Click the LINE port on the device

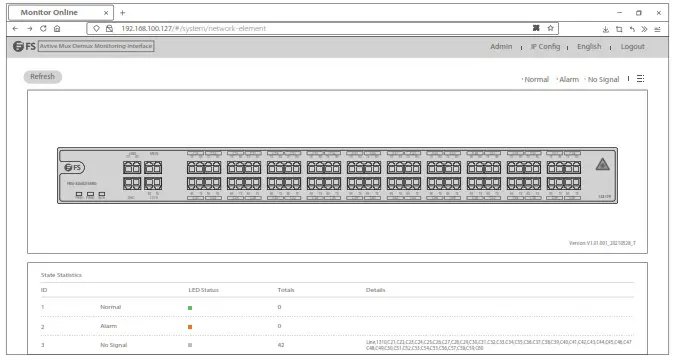(x=132, y=167)
